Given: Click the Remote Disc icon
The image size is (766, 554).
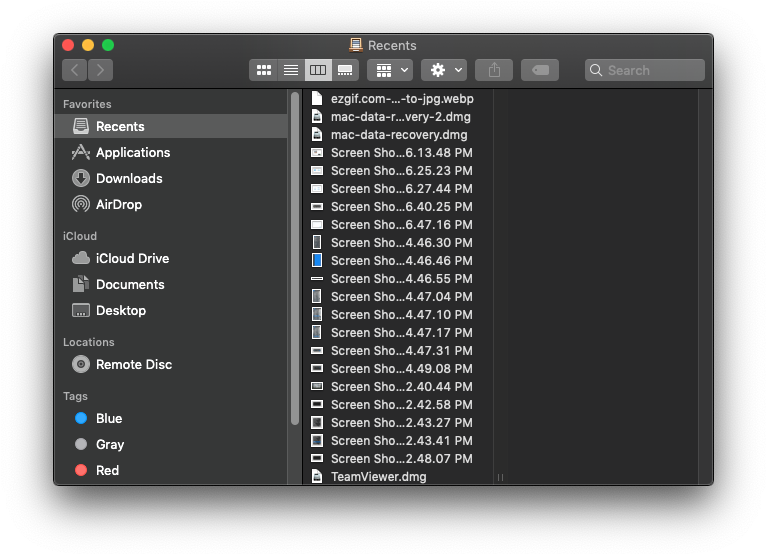Looking at the screenshot, I should click(81, 364).
